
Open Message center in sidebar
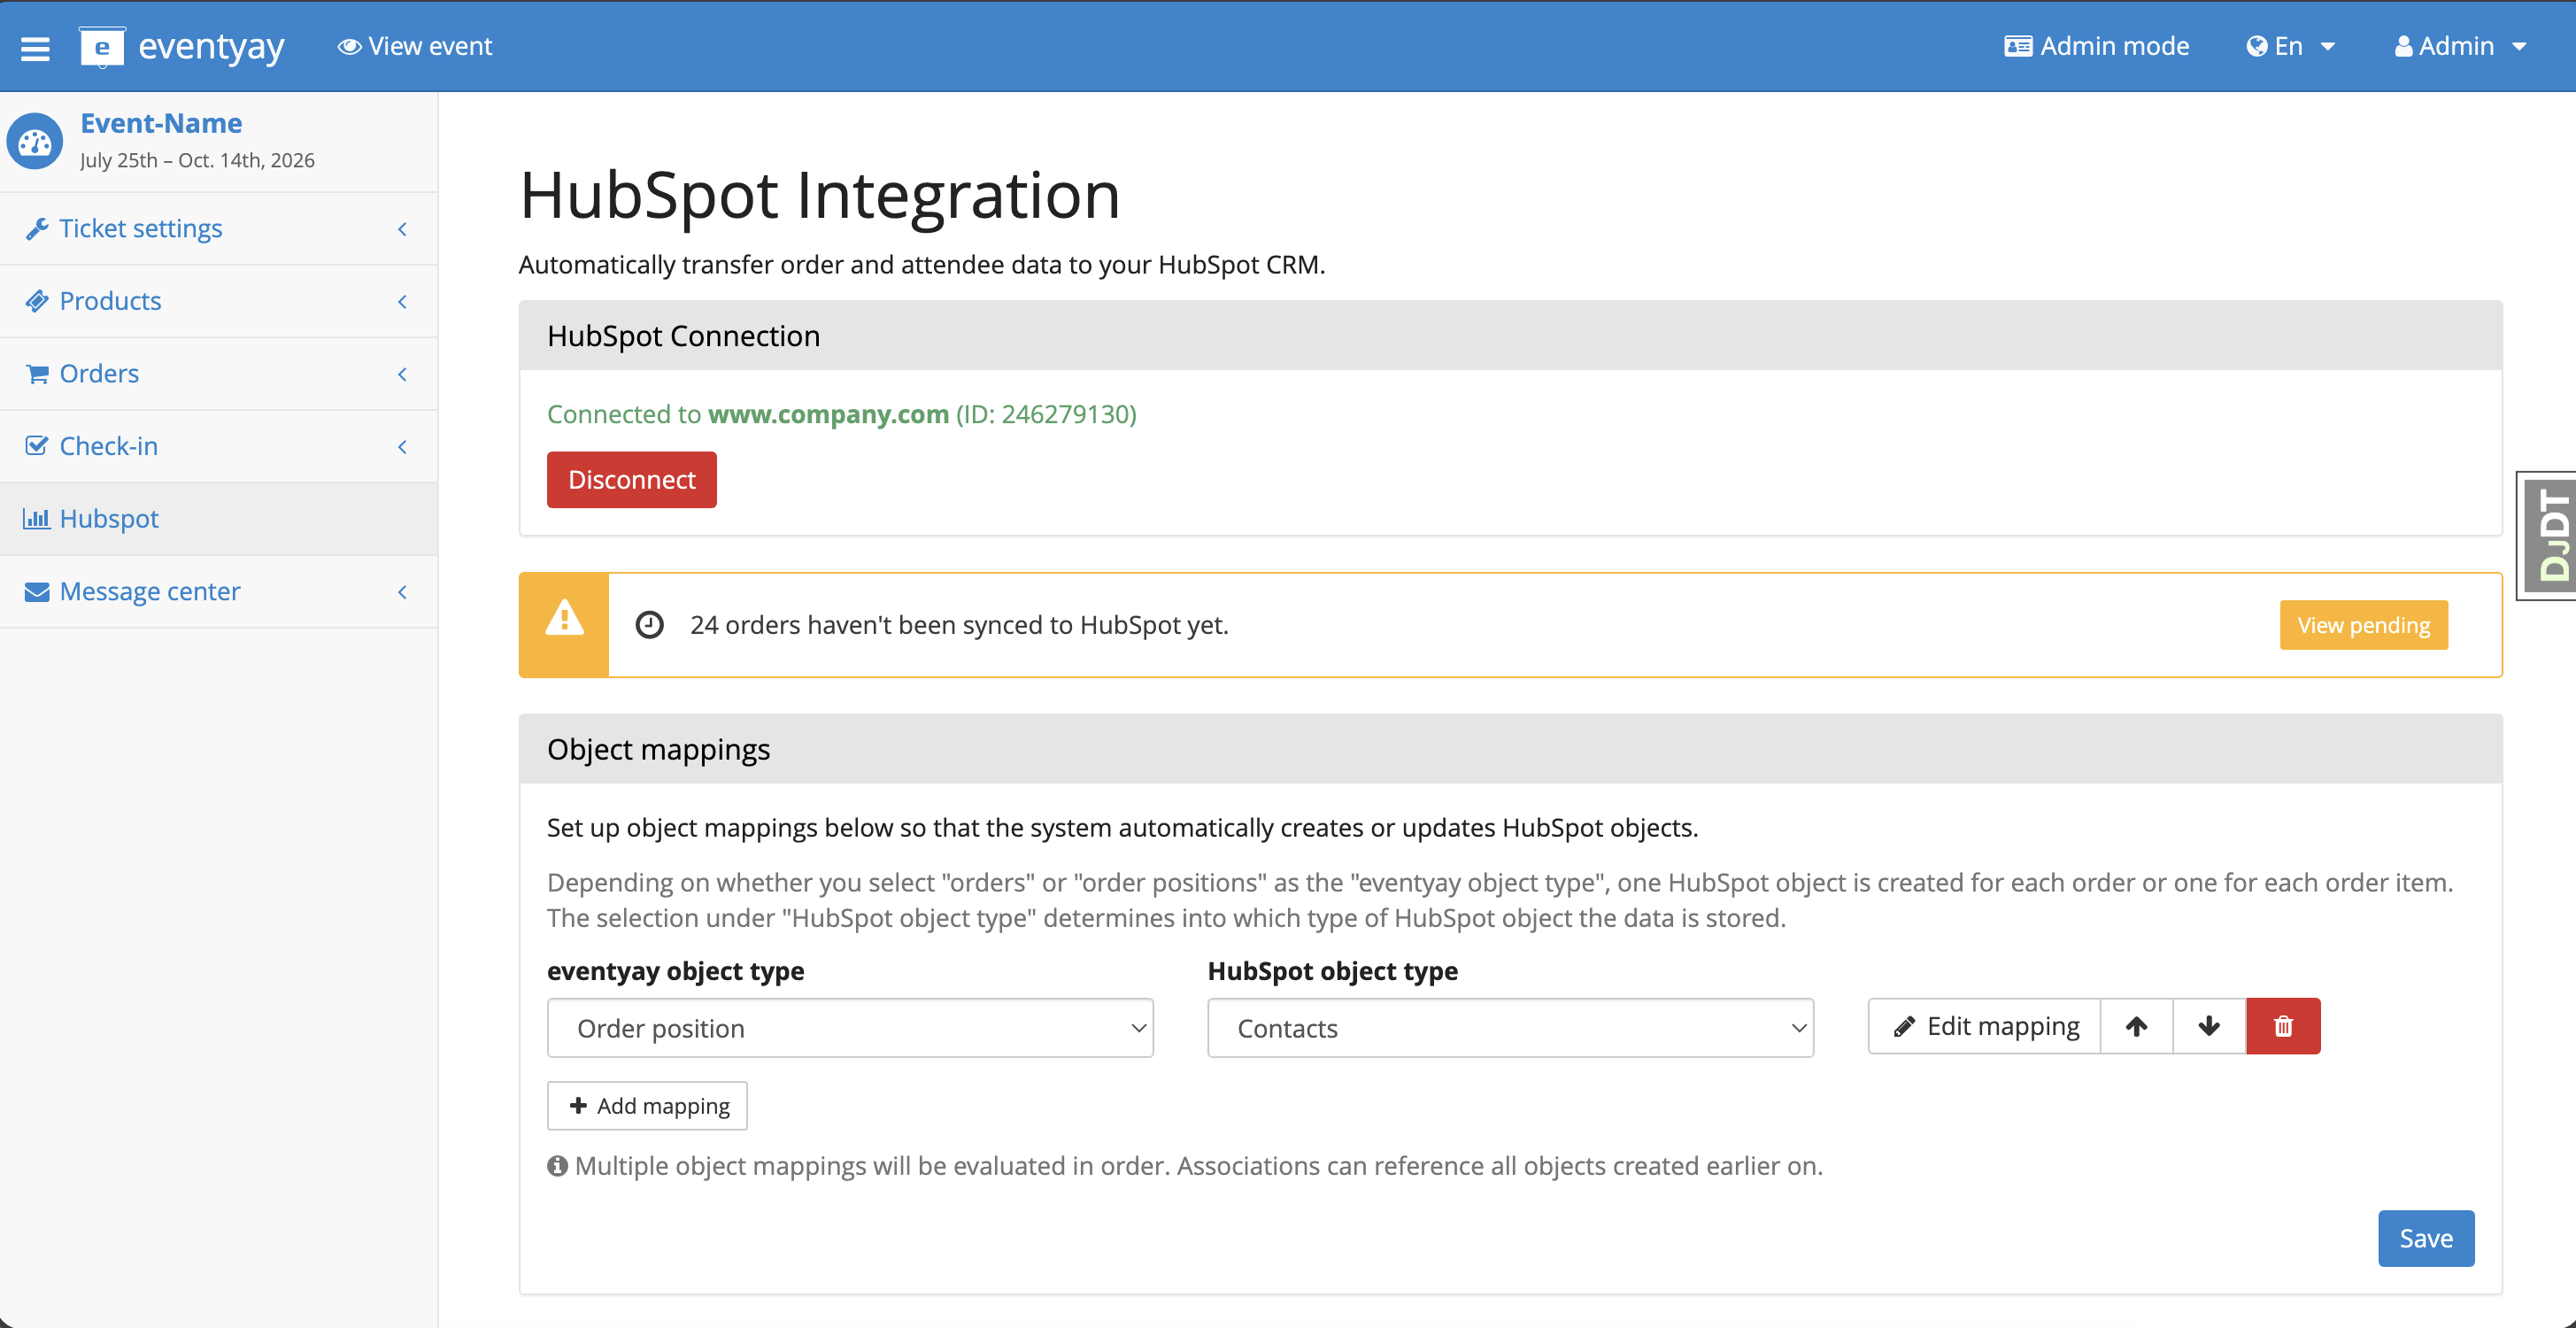(x=218, y=592)
